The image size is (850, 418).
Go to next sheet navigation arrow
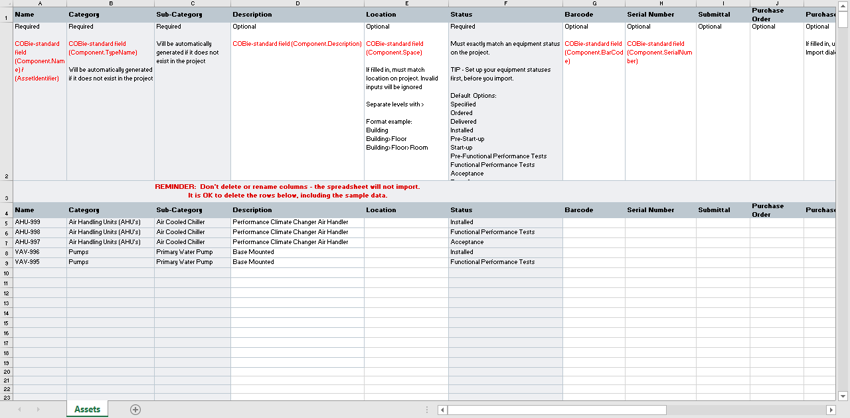click(x=38, y=409)
